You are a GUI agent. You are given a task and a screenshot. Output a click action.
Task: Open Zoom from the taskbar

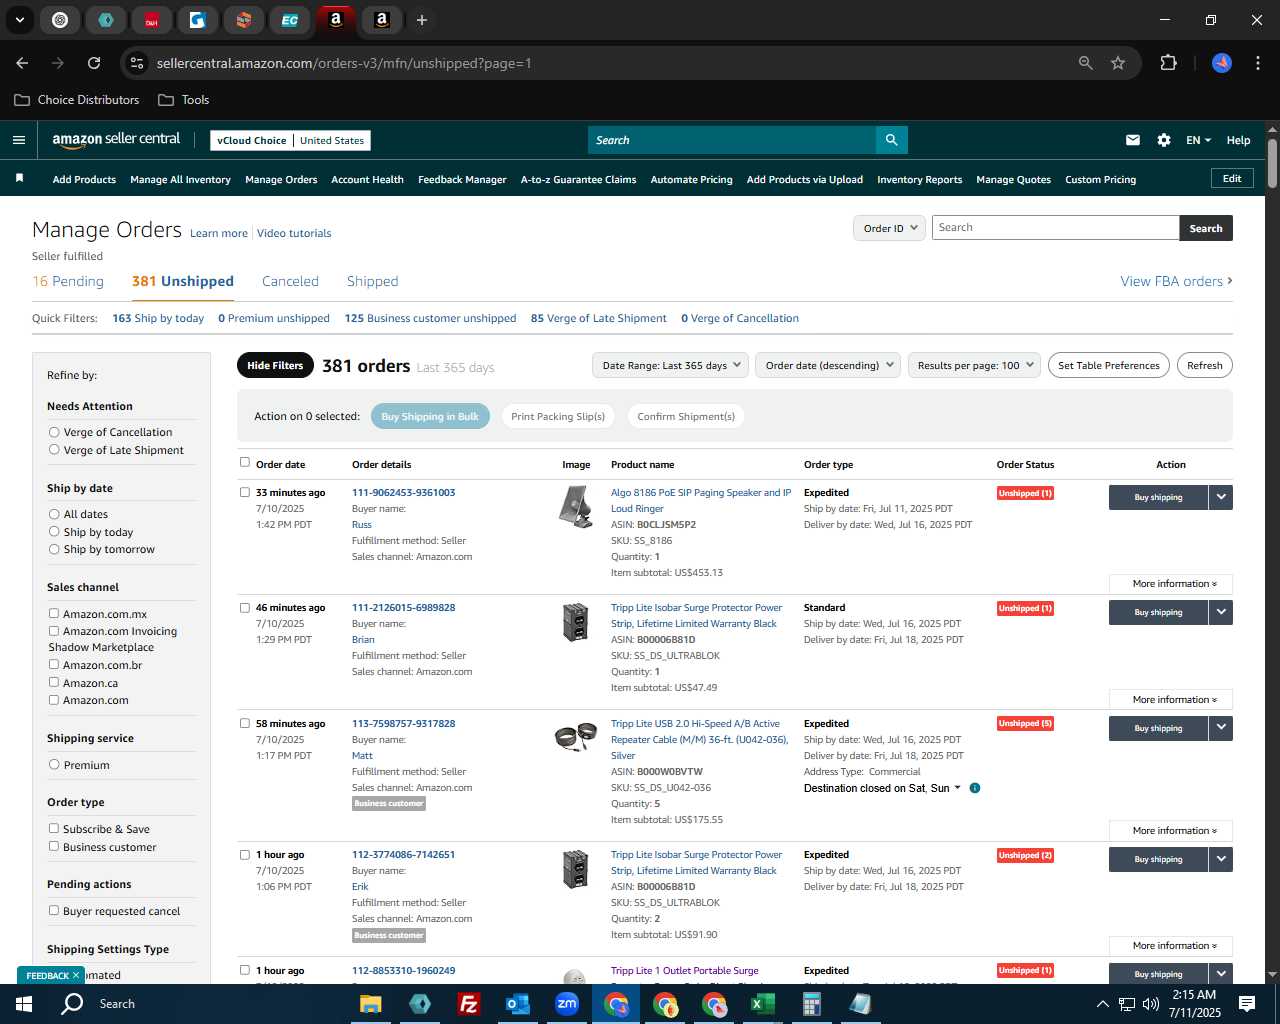click(x=567, y=1004)
